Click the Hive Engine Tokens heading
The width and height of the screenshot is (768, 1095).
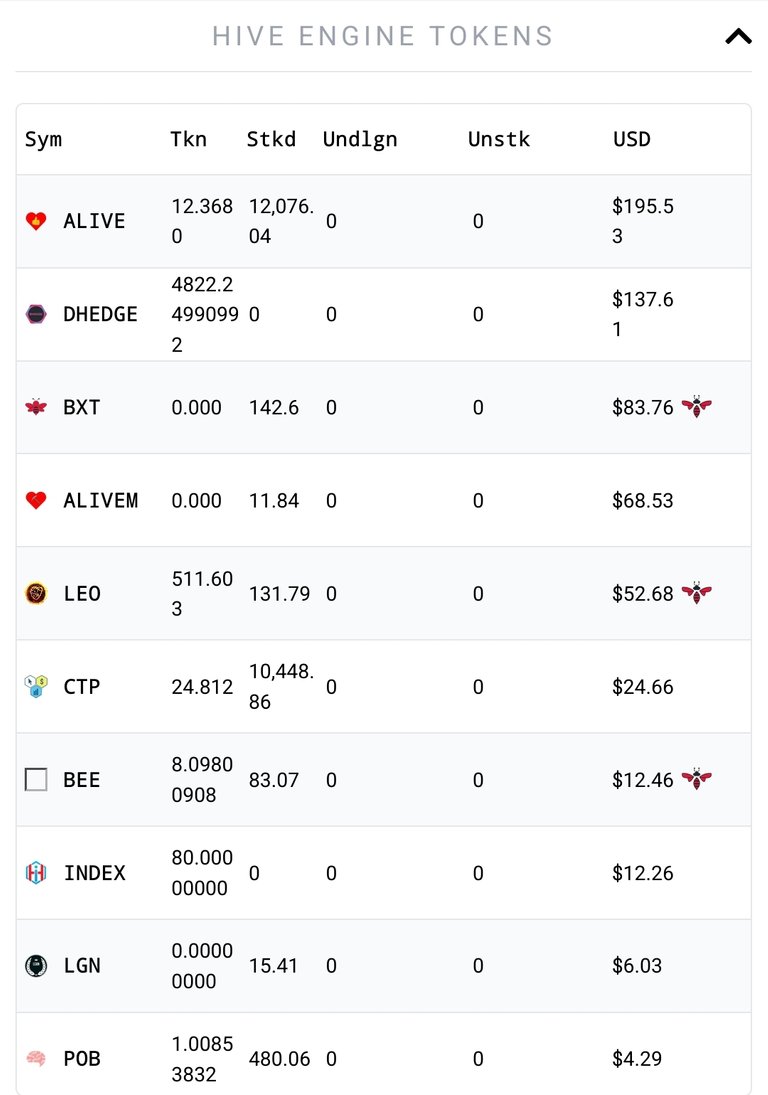[x=383, y=36]
